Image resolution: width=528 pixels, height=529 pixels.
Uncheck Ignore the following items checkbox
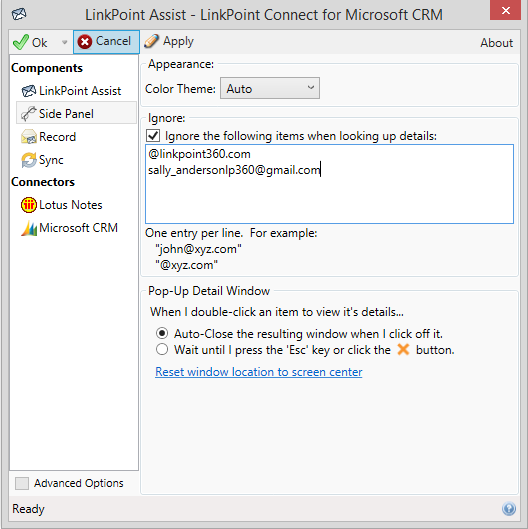tap(153, 136)
